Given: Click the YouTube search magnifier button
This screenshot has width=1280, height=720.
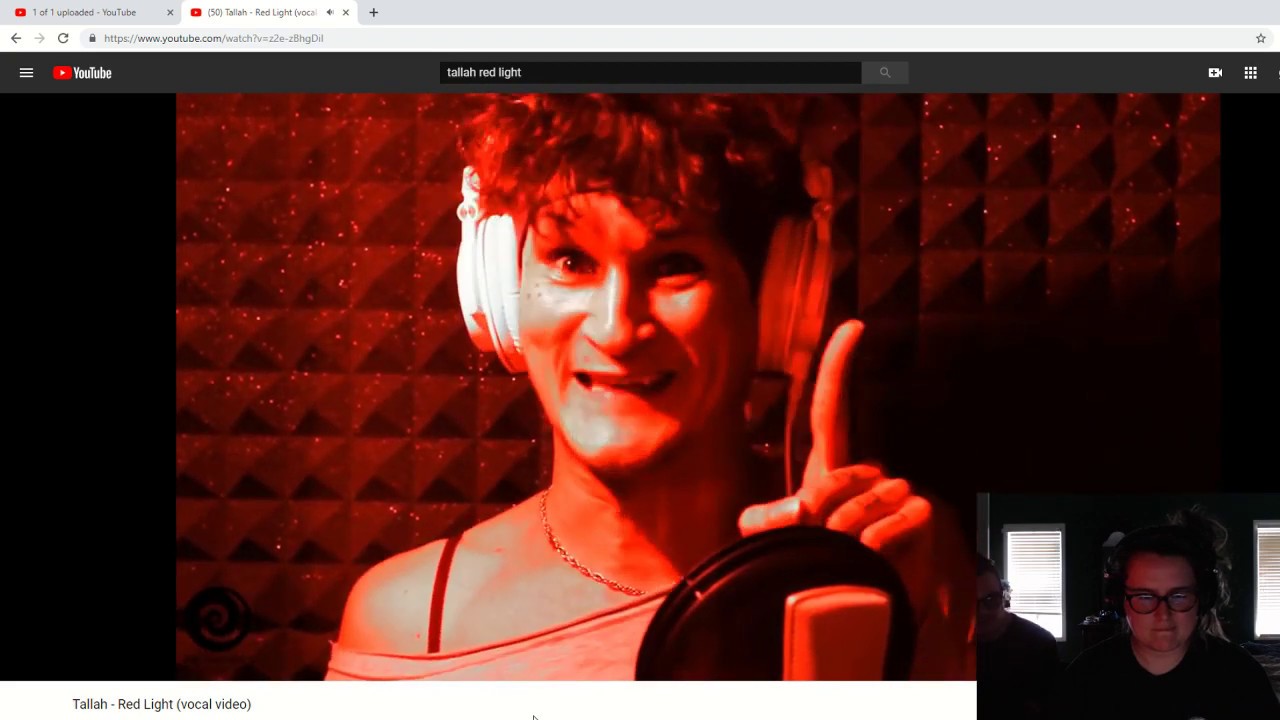Looking at the screenshot, I should [884, 73].
